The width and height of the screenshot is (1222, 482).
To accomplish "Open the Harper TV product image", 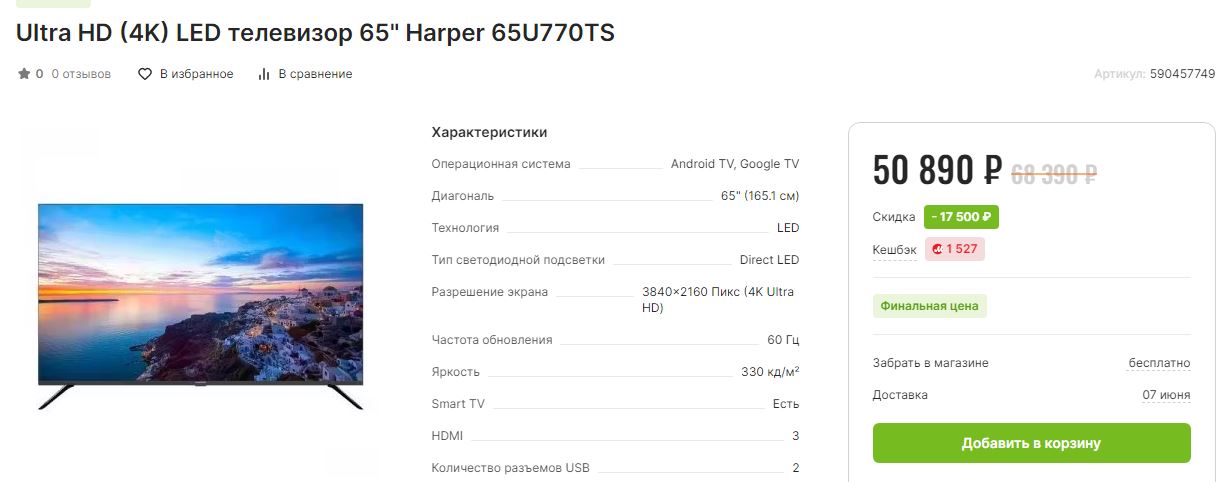I will (200, 307).
